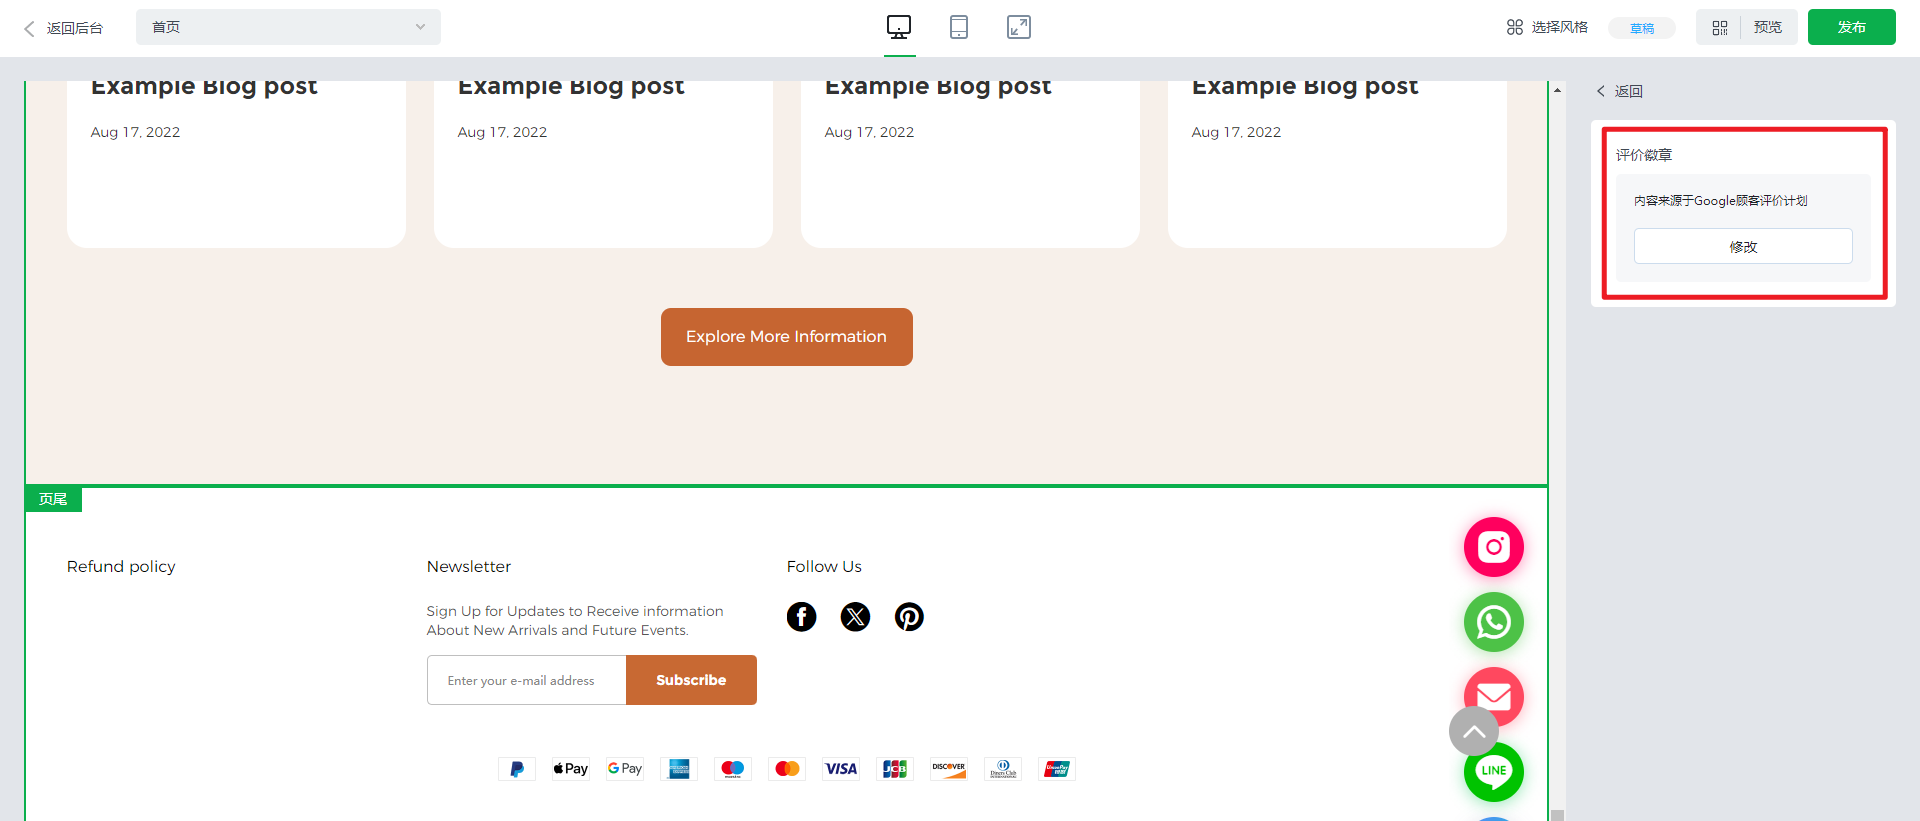Screen dimensions: 1920x821
Task: Focus the e-mail address input field
Action: (x=527, y=680)
